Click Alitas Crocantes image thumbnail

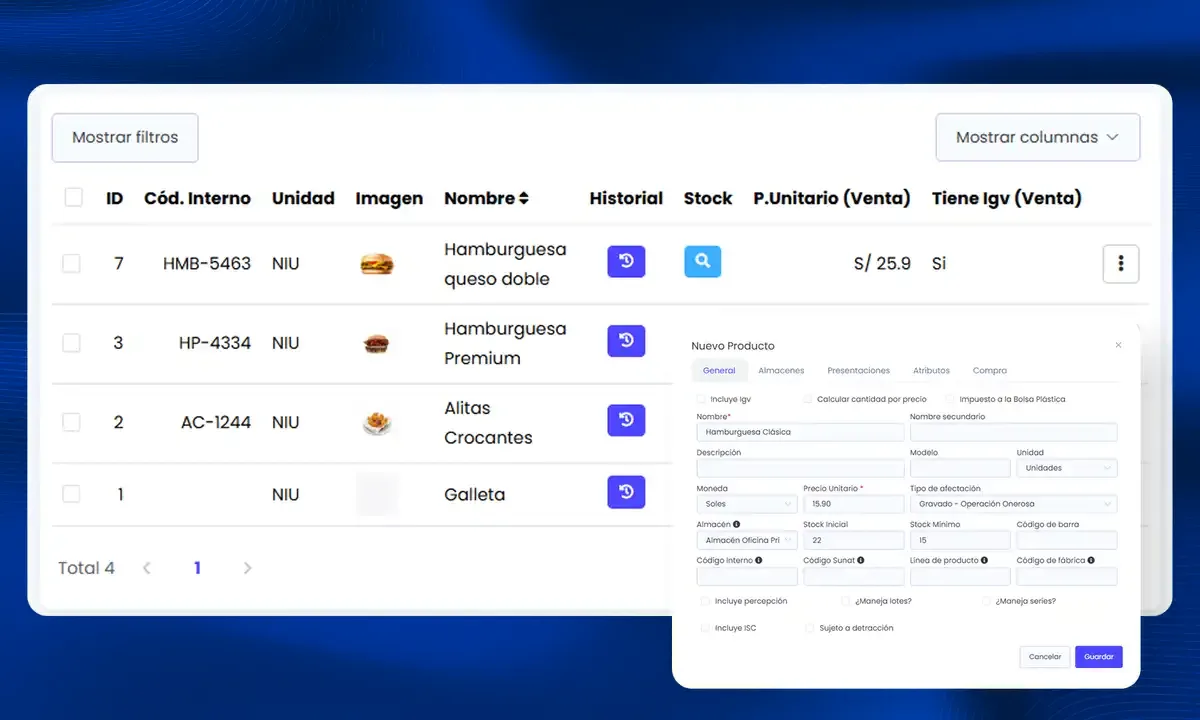coord(377,423)
